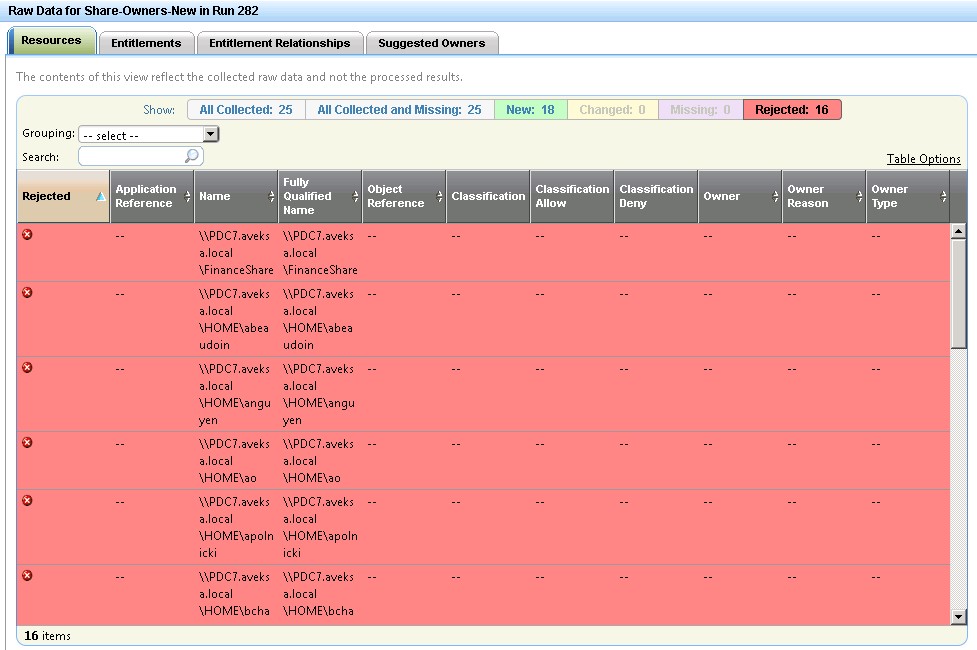Screen dimensions: 977x650
Task: Show All Collected and Missing filter
Action: (x=399, y=110)
